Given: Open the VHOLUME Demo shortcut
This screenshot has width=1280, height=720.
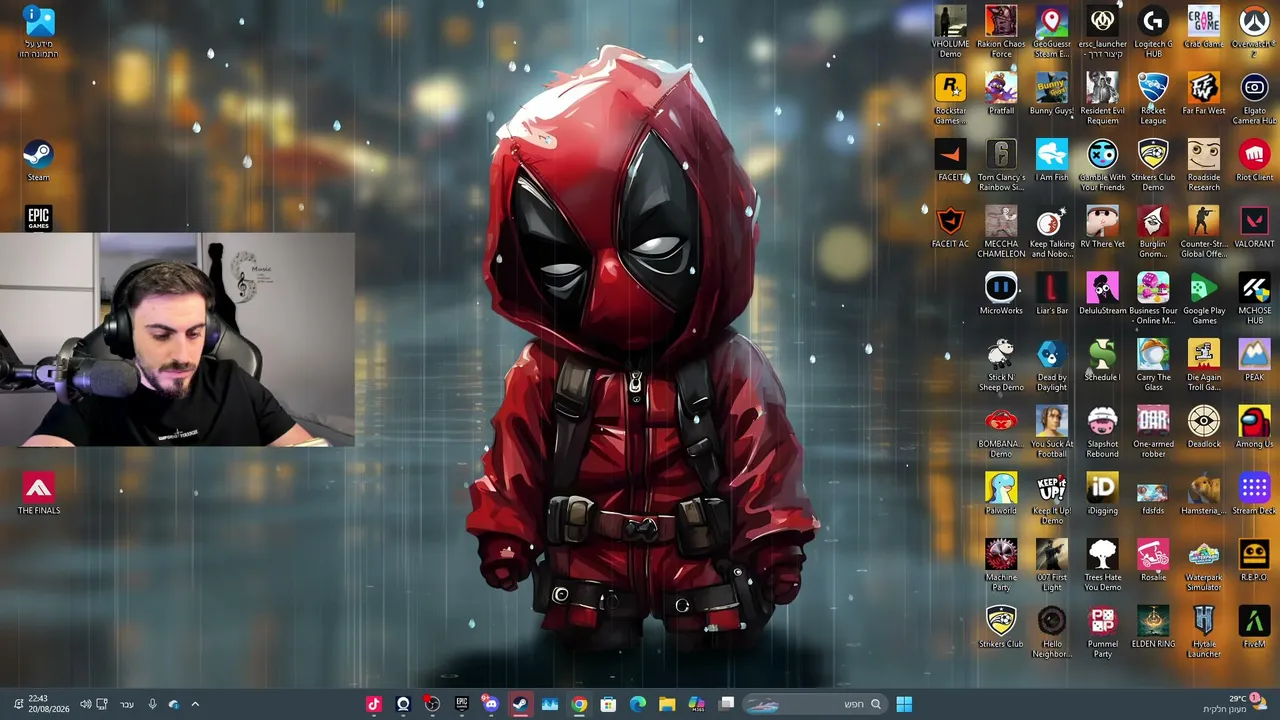Looking at the screenshot, I should (950, 31).
